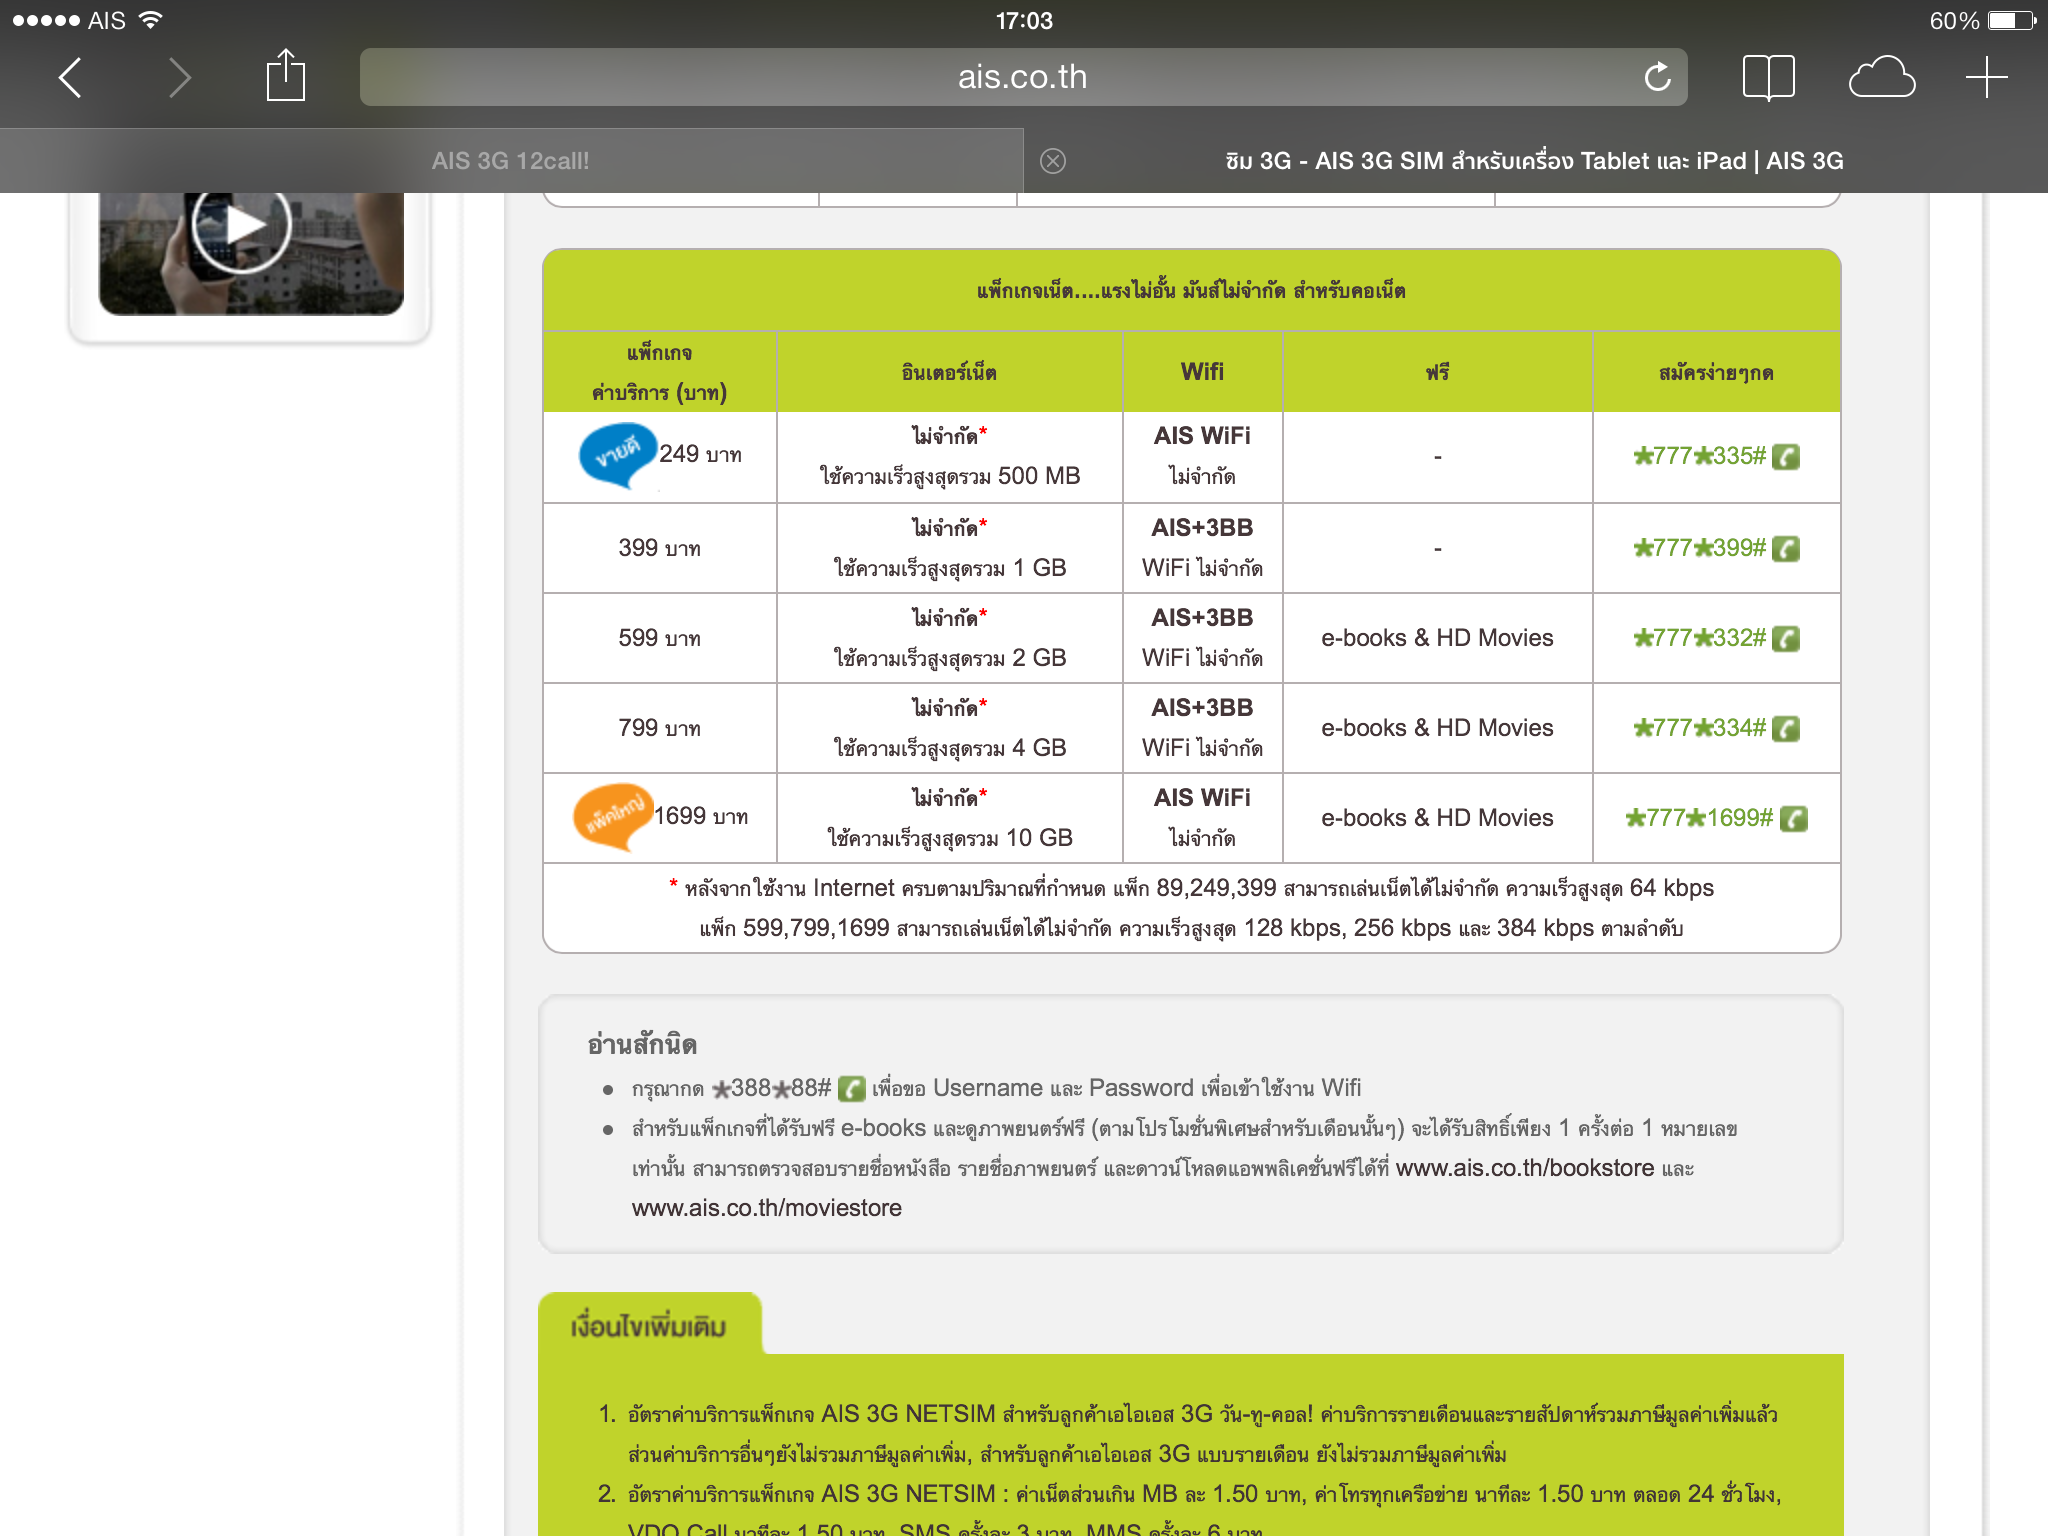
Task: Tap the forward navigation arrow
Action: click(x=179, y=77)
